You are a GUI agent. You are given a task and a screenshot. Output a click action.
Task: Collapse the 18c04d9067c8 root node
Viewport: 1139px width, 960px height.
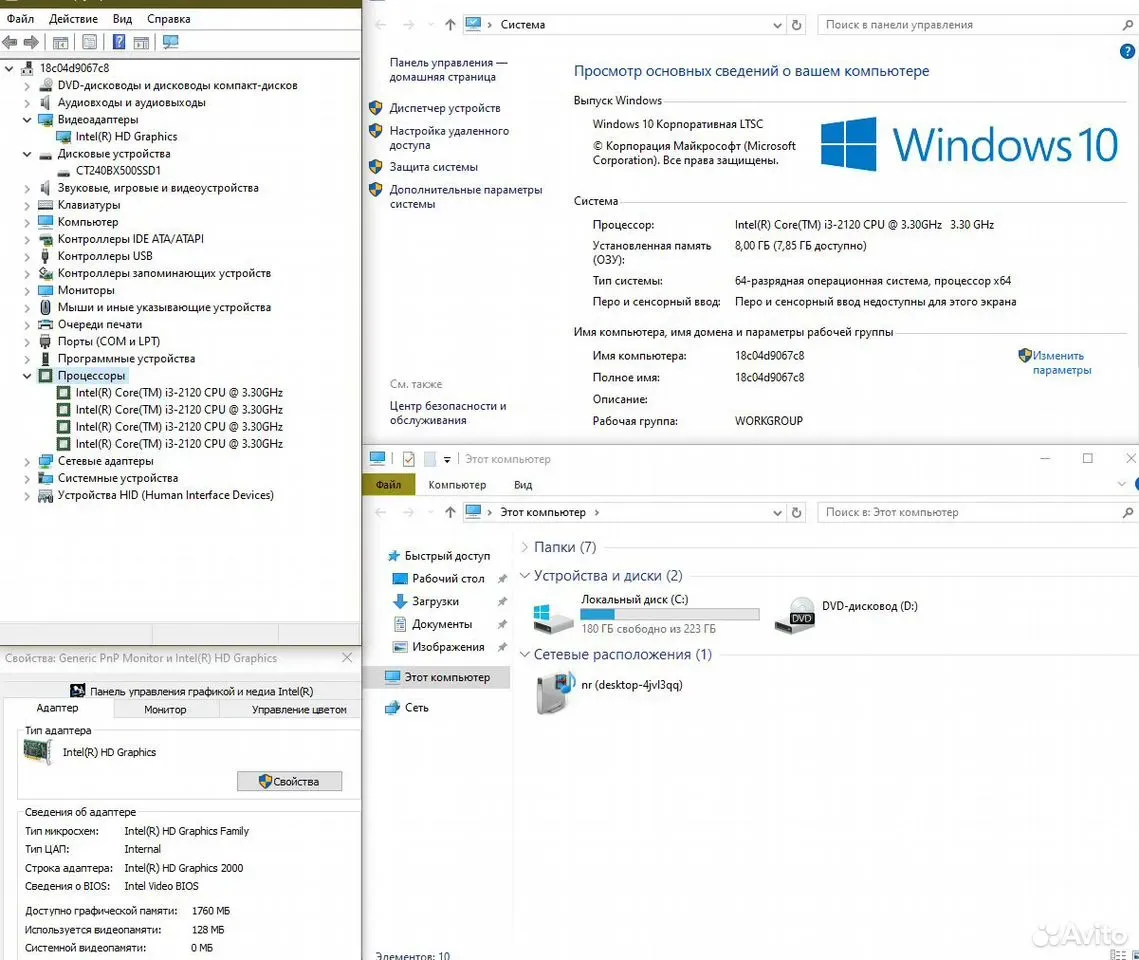click(x=9, y=68)
